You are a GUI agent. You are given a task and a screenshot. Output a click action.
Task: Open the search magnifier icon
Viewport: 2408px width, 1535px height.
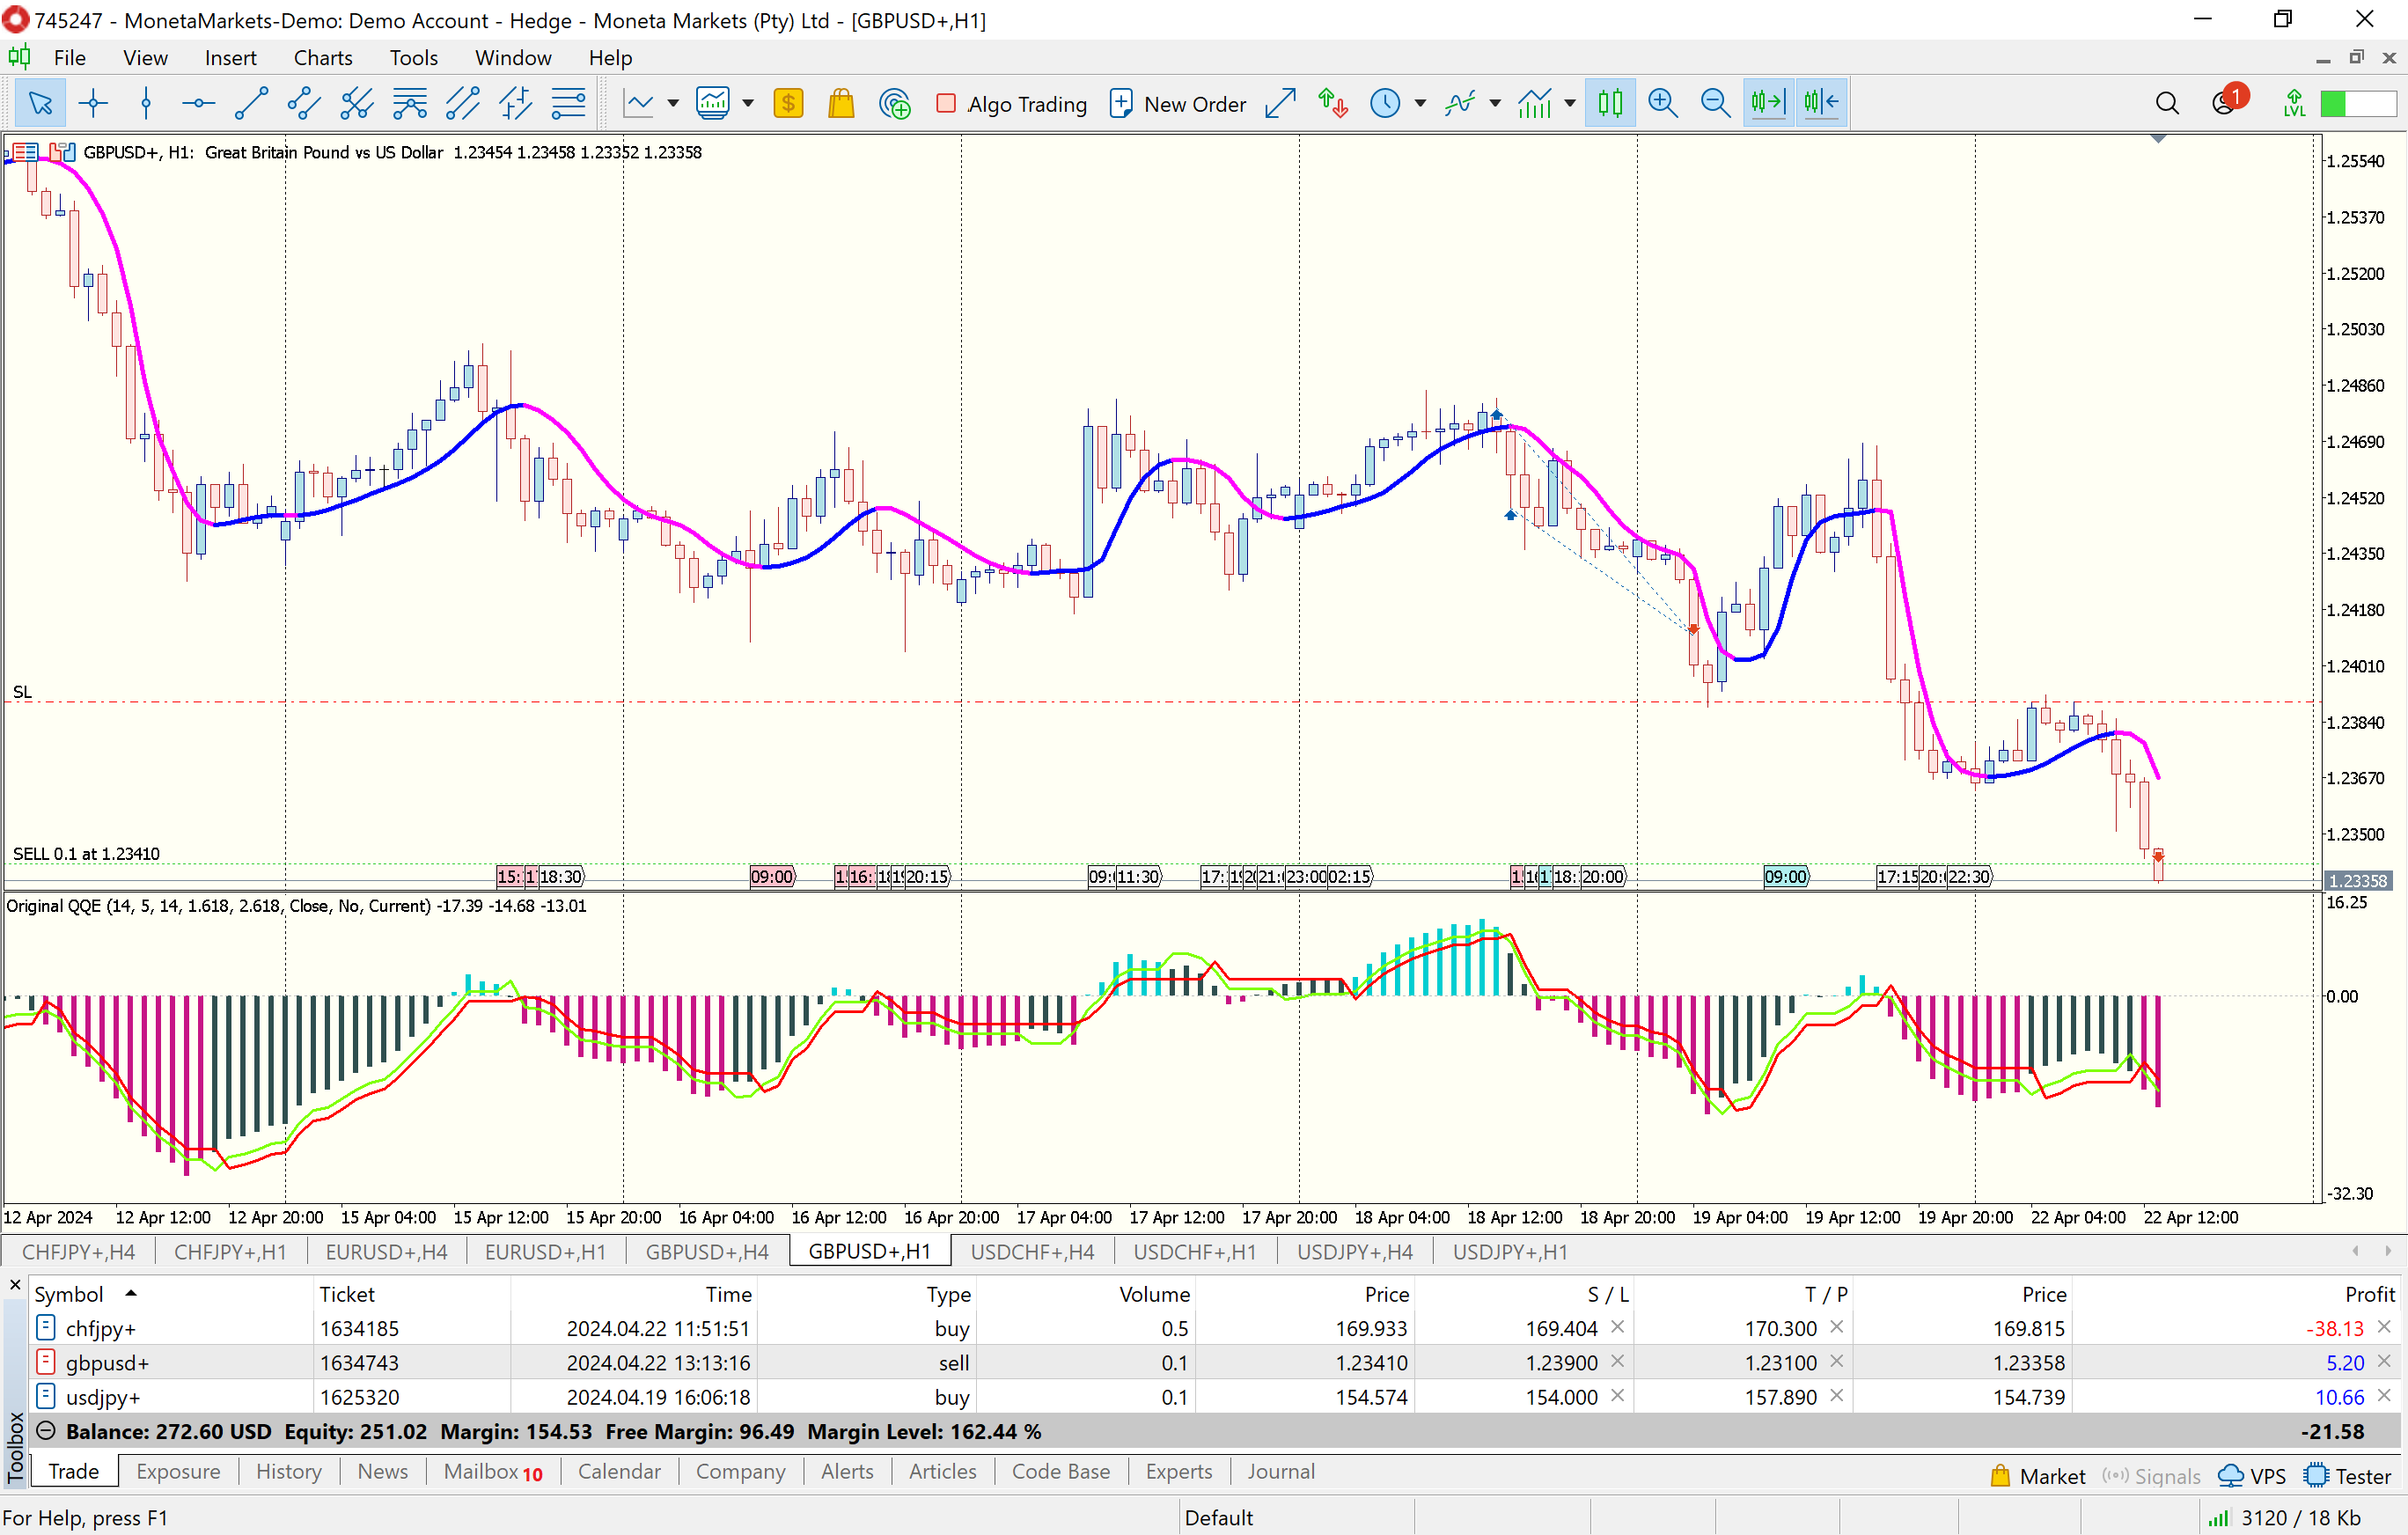coord(2166,103)
